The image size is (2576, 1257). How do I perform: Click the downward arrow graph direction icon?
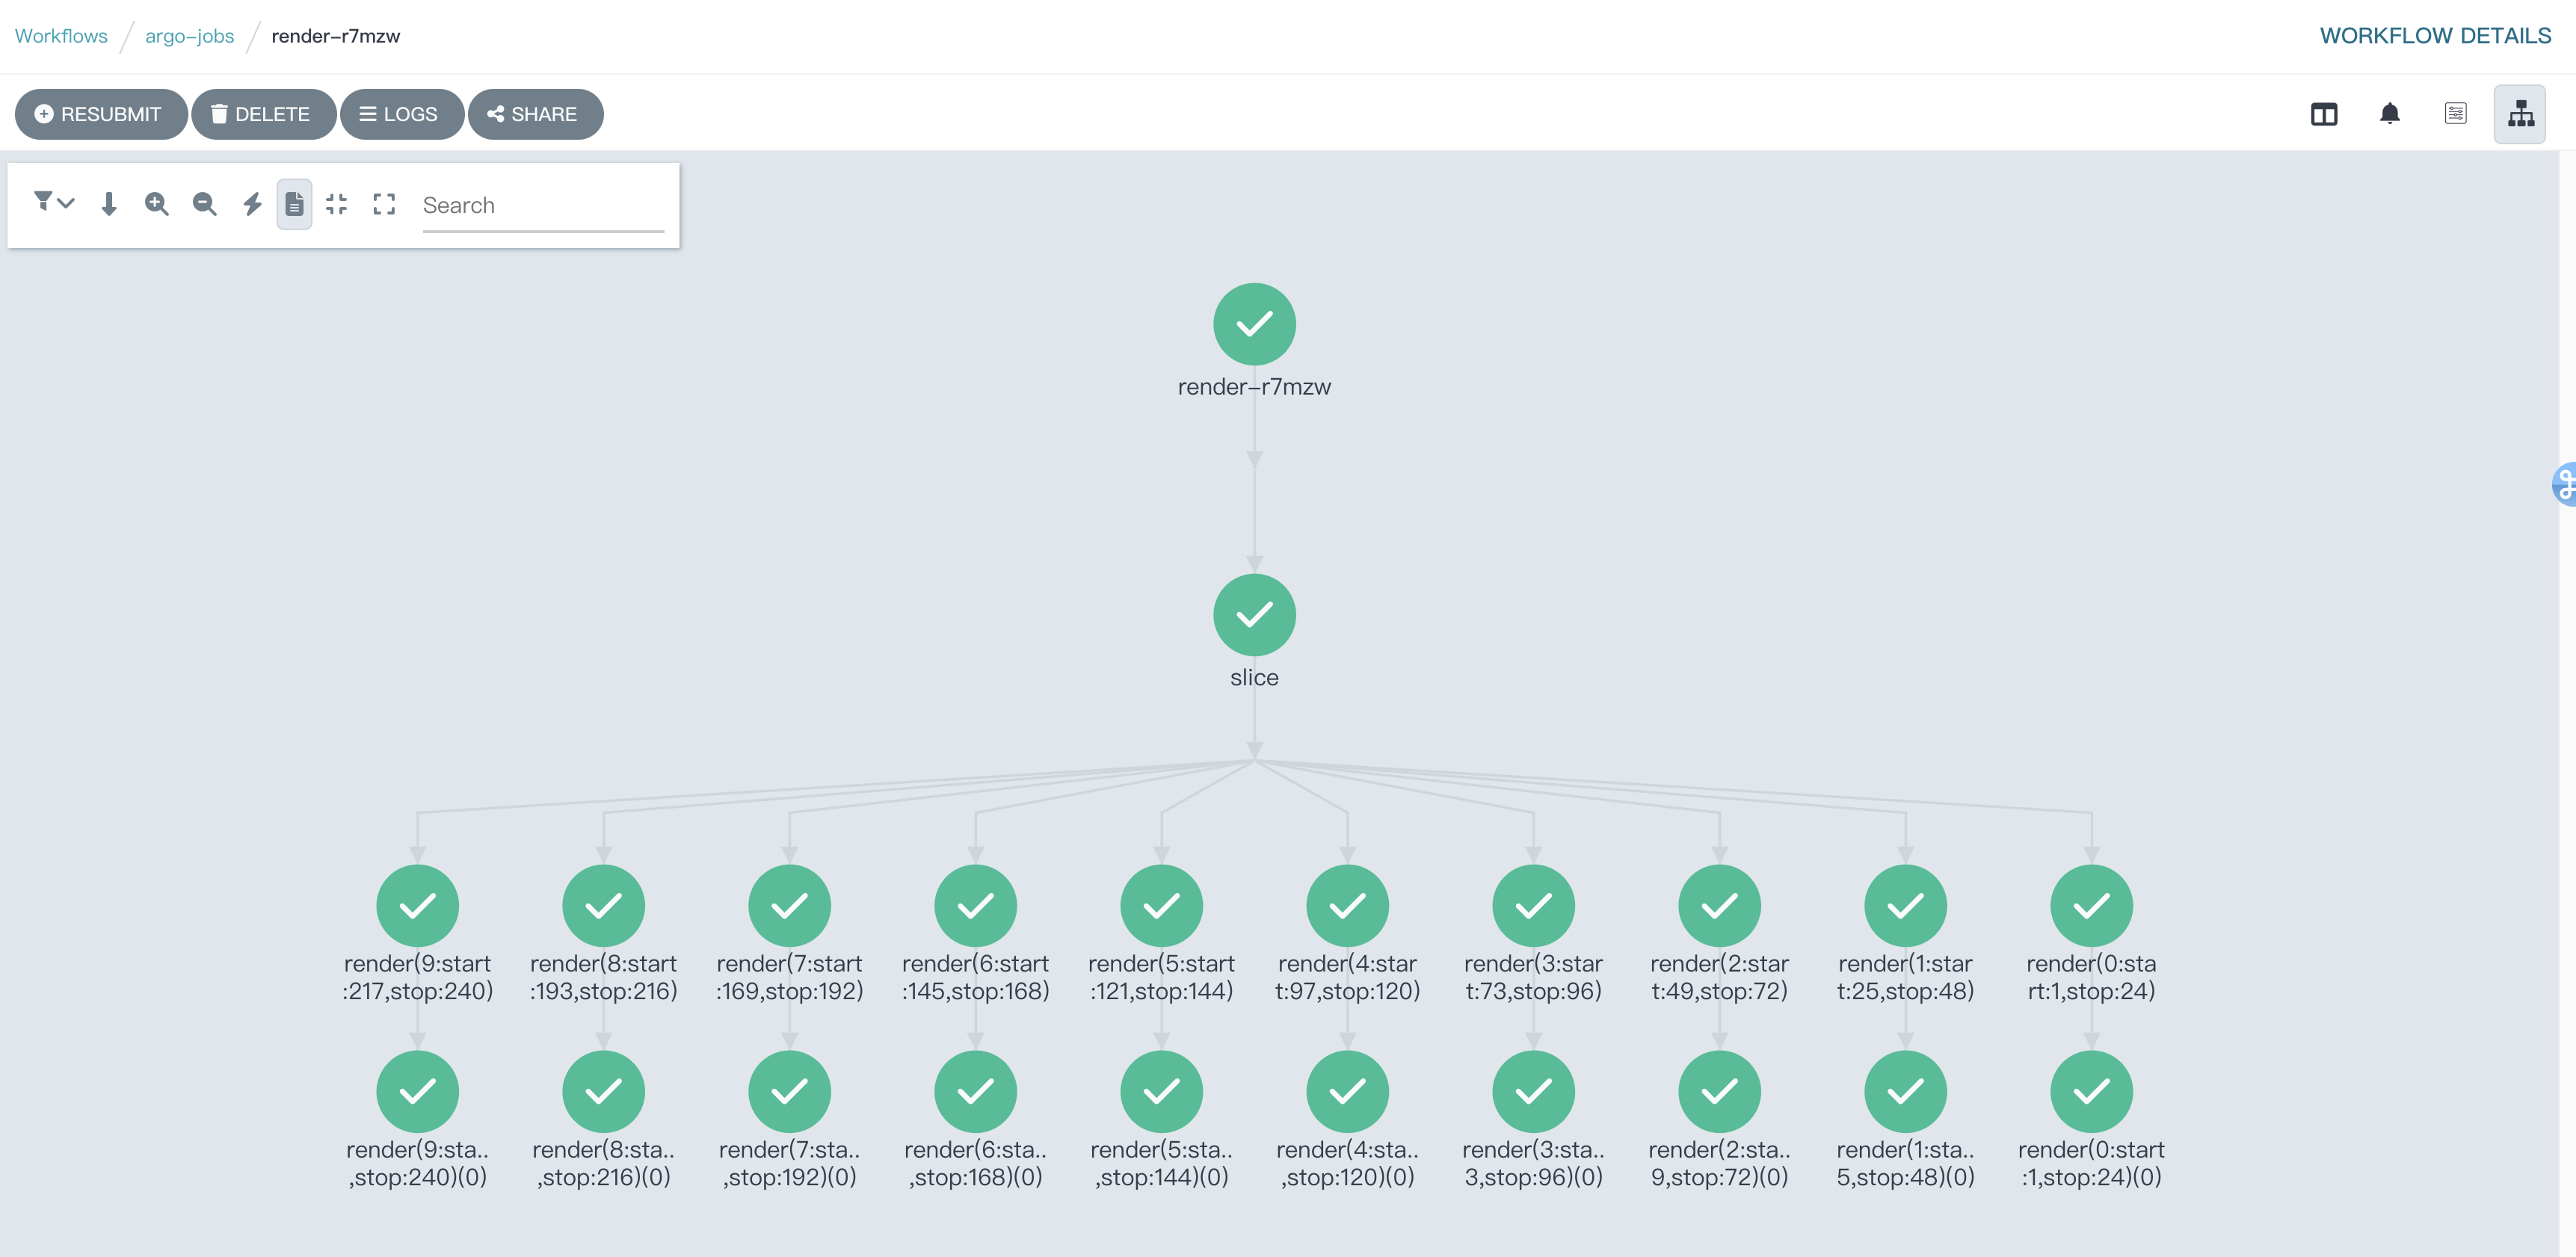pos(109,204)
